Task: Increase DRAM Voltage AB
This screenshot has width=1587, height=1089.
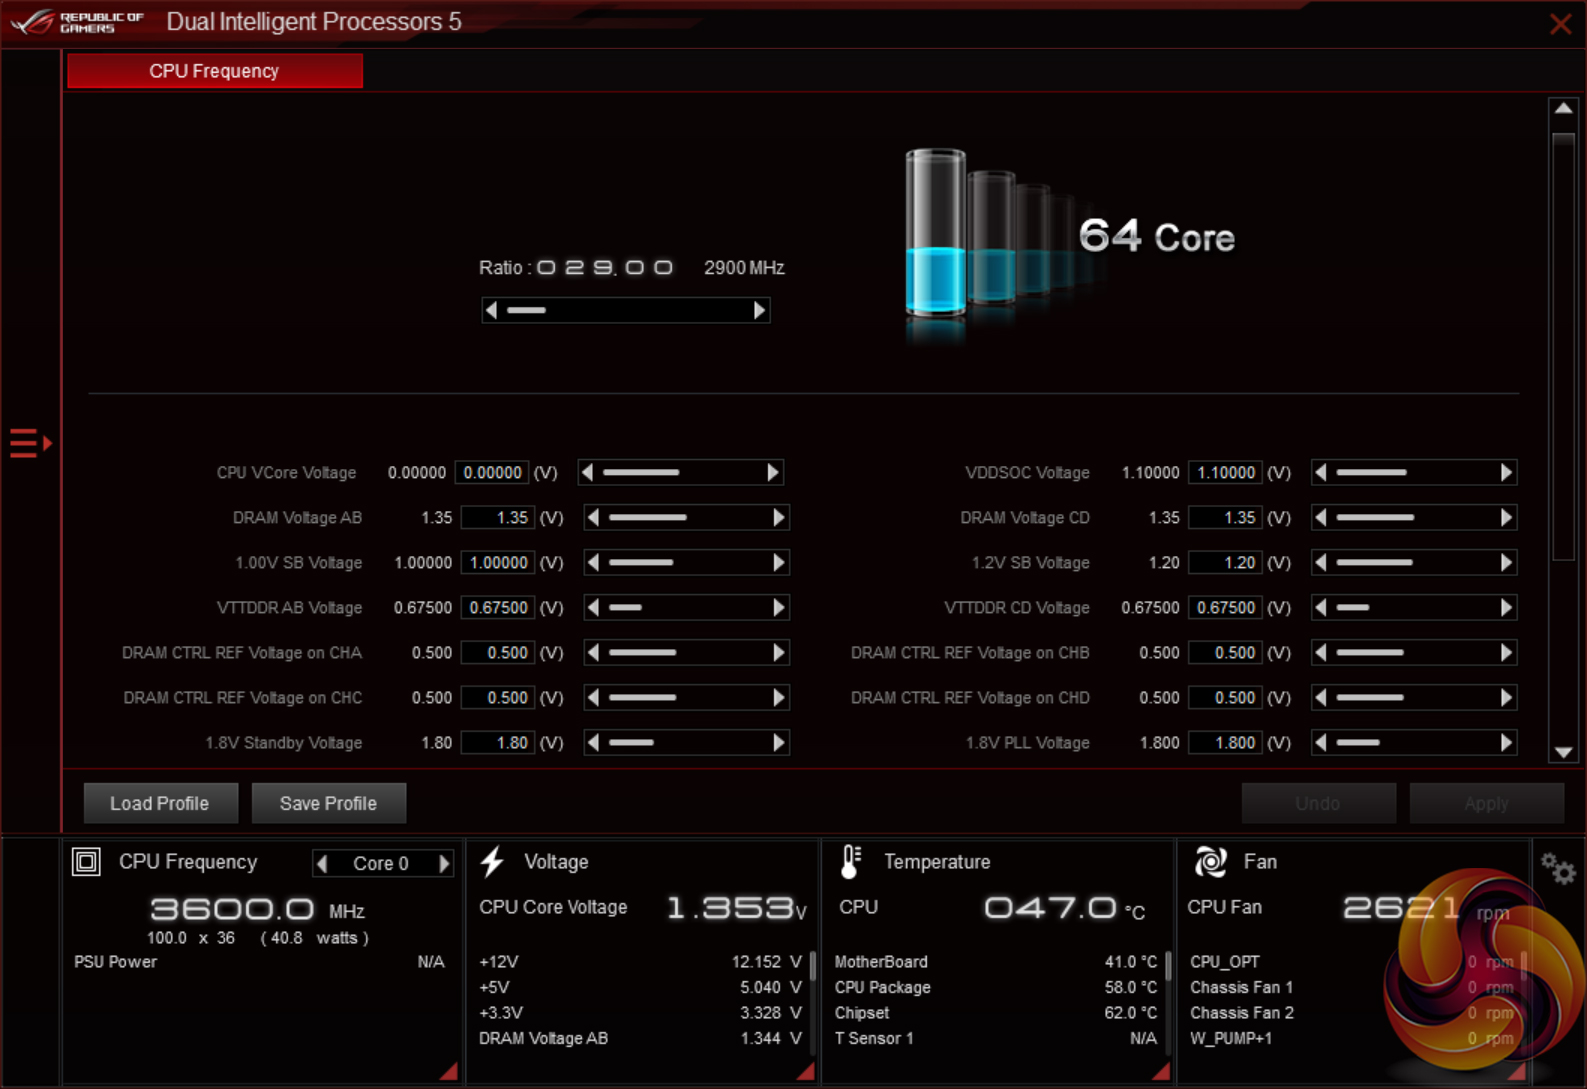Action: [779, 517]
